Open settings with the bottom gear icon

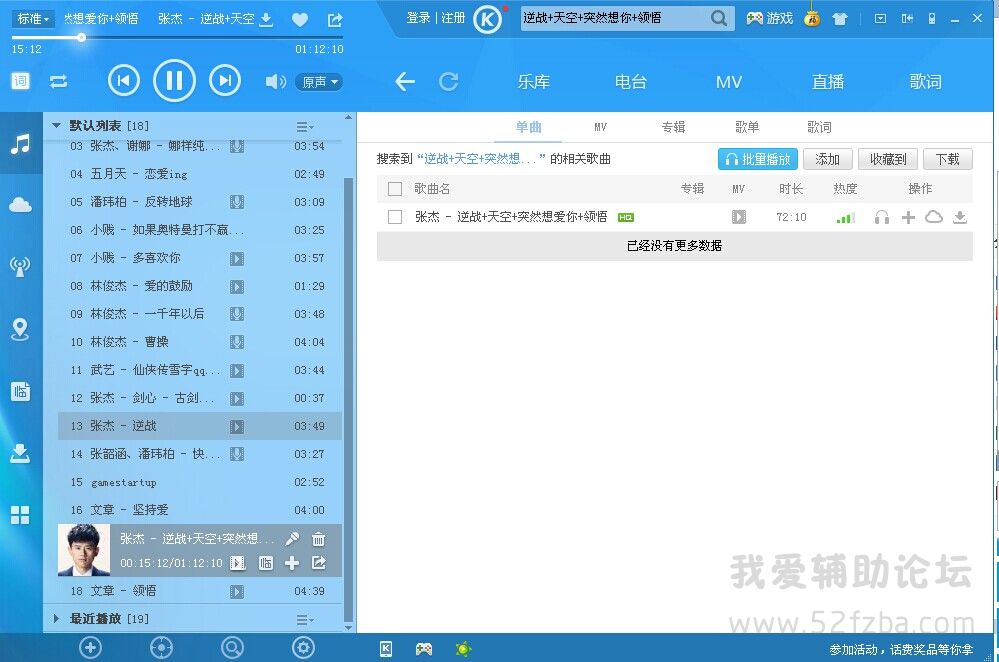(303, 648)
